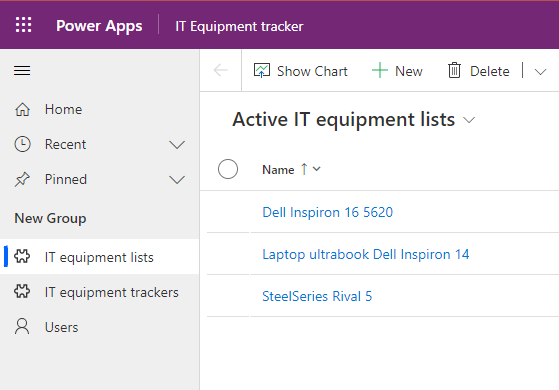Open Active IT equipment lists view selector
This screenshot has width=559, height=390.
[x=469, y=120]
